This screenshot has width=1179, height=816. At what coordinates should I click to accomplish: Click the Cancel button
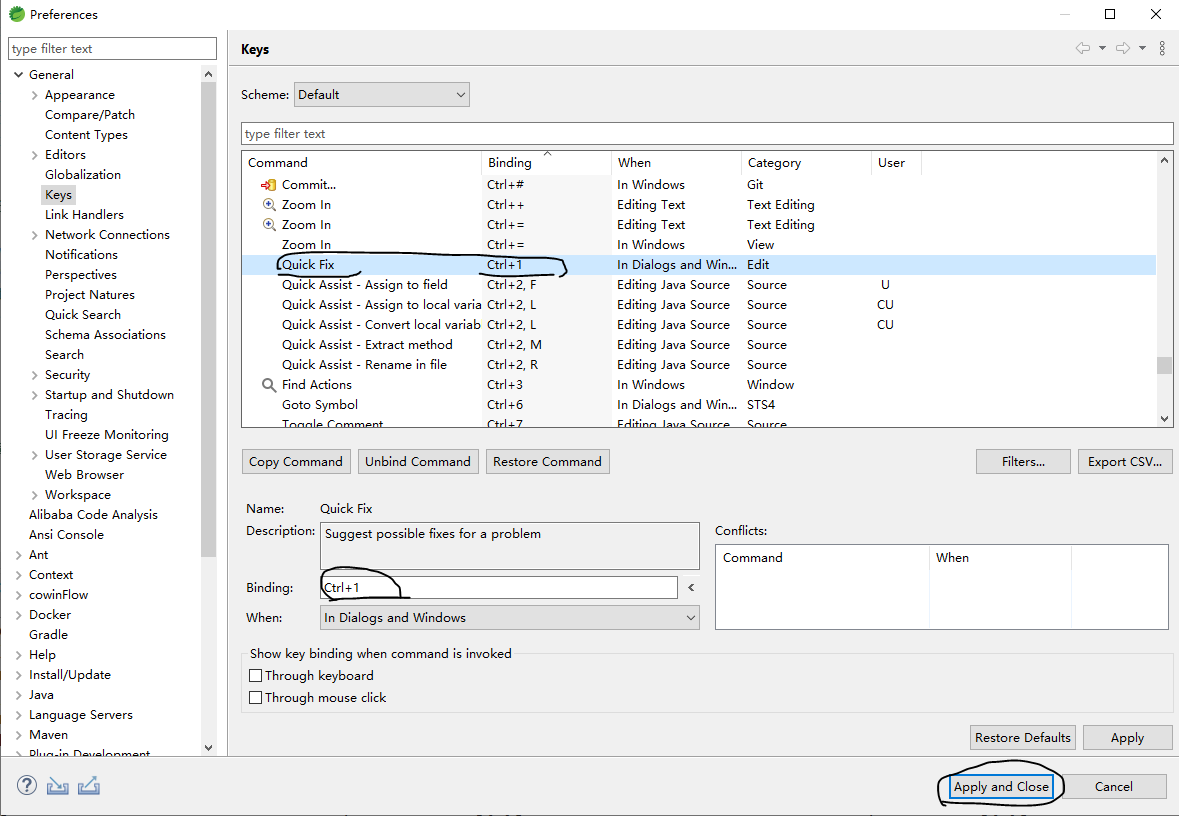tap(1114, 787)
